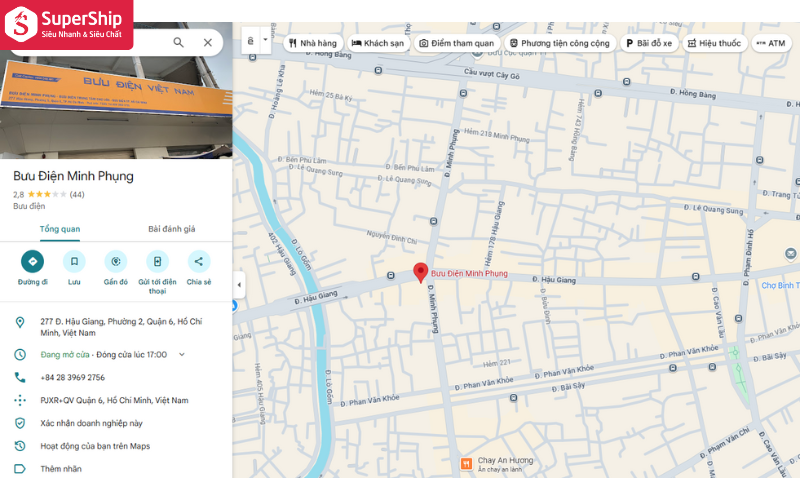Viewport: 800px width, 500px height.
Task: Expand the opening hours chevron
Action: 182,355
